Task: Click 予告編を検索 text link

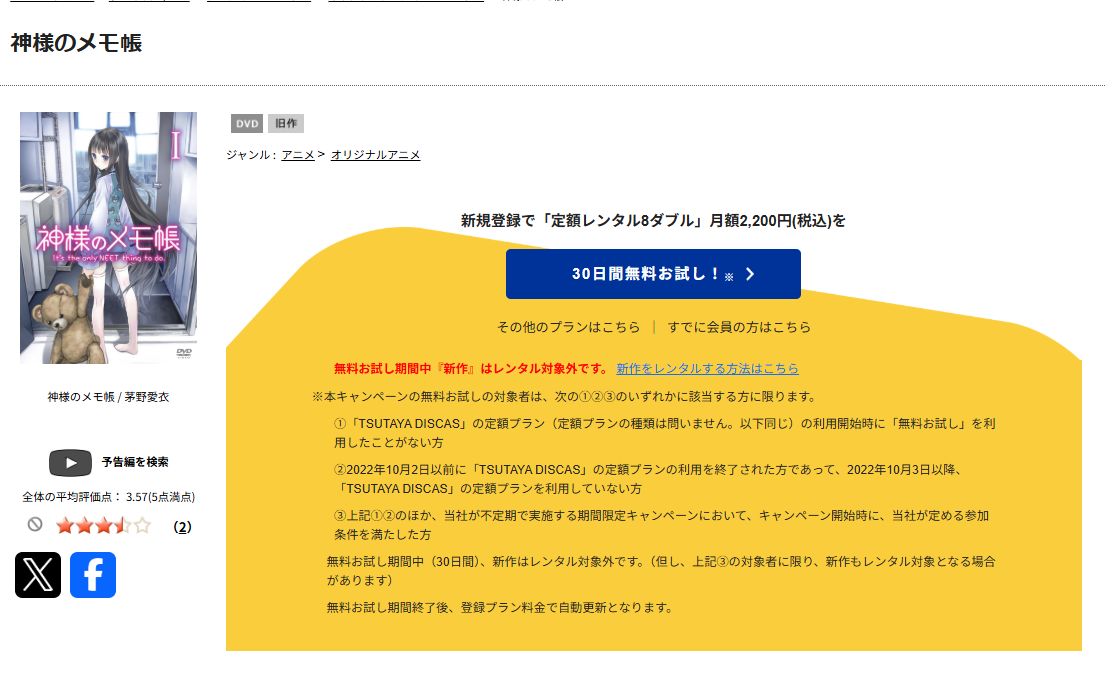Action: pos(135,462)
